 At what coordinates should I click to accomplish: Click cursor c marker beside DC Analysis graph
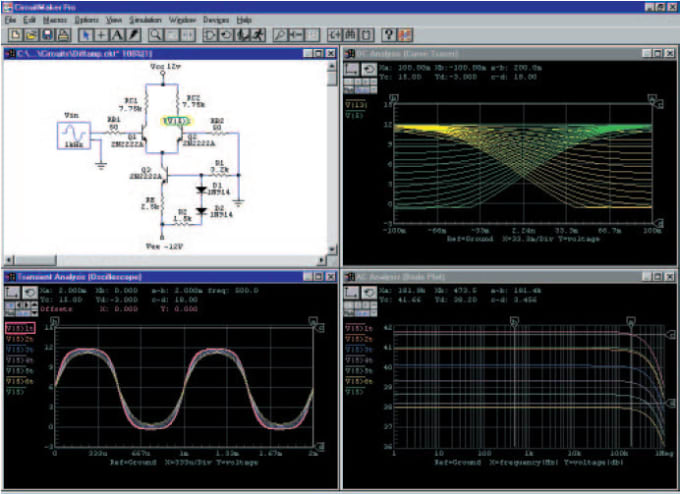(x=660, y=105)
